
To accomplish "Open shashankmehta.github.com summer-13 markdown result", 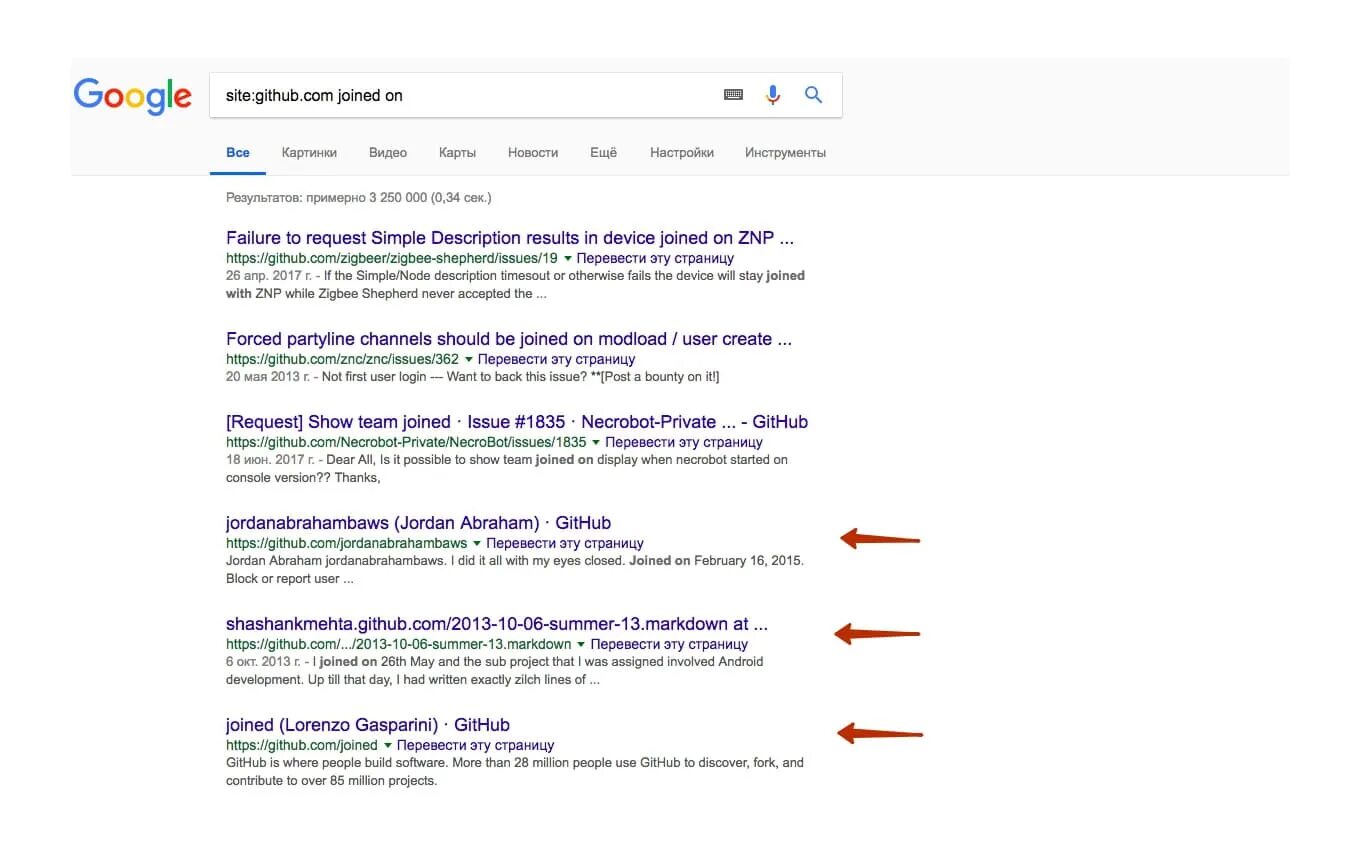I will coord(497,624).
